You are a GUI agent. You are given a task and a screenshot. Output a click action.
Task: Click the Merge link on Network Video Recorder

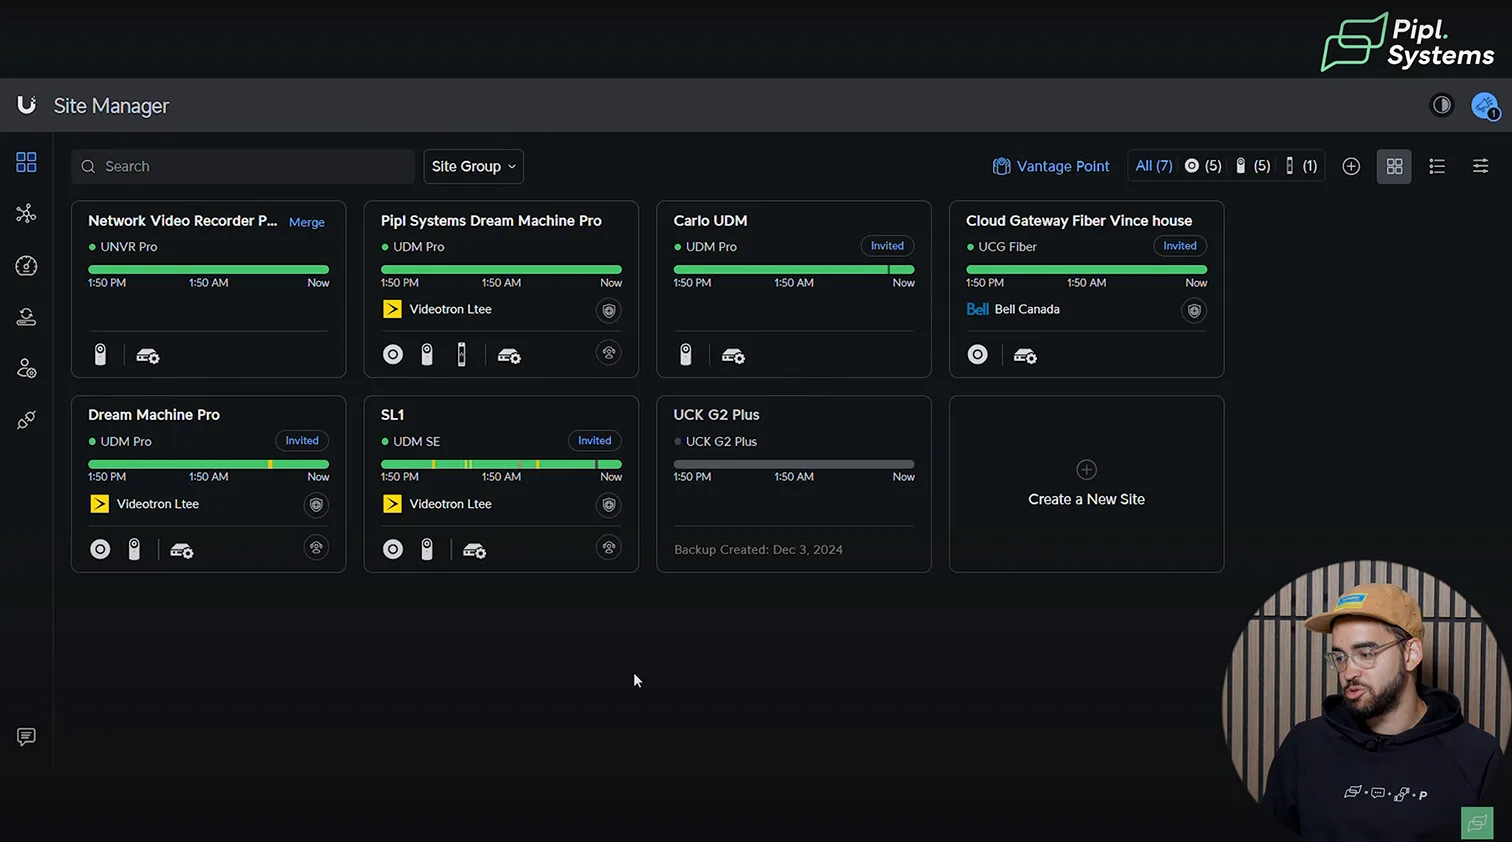306,222
